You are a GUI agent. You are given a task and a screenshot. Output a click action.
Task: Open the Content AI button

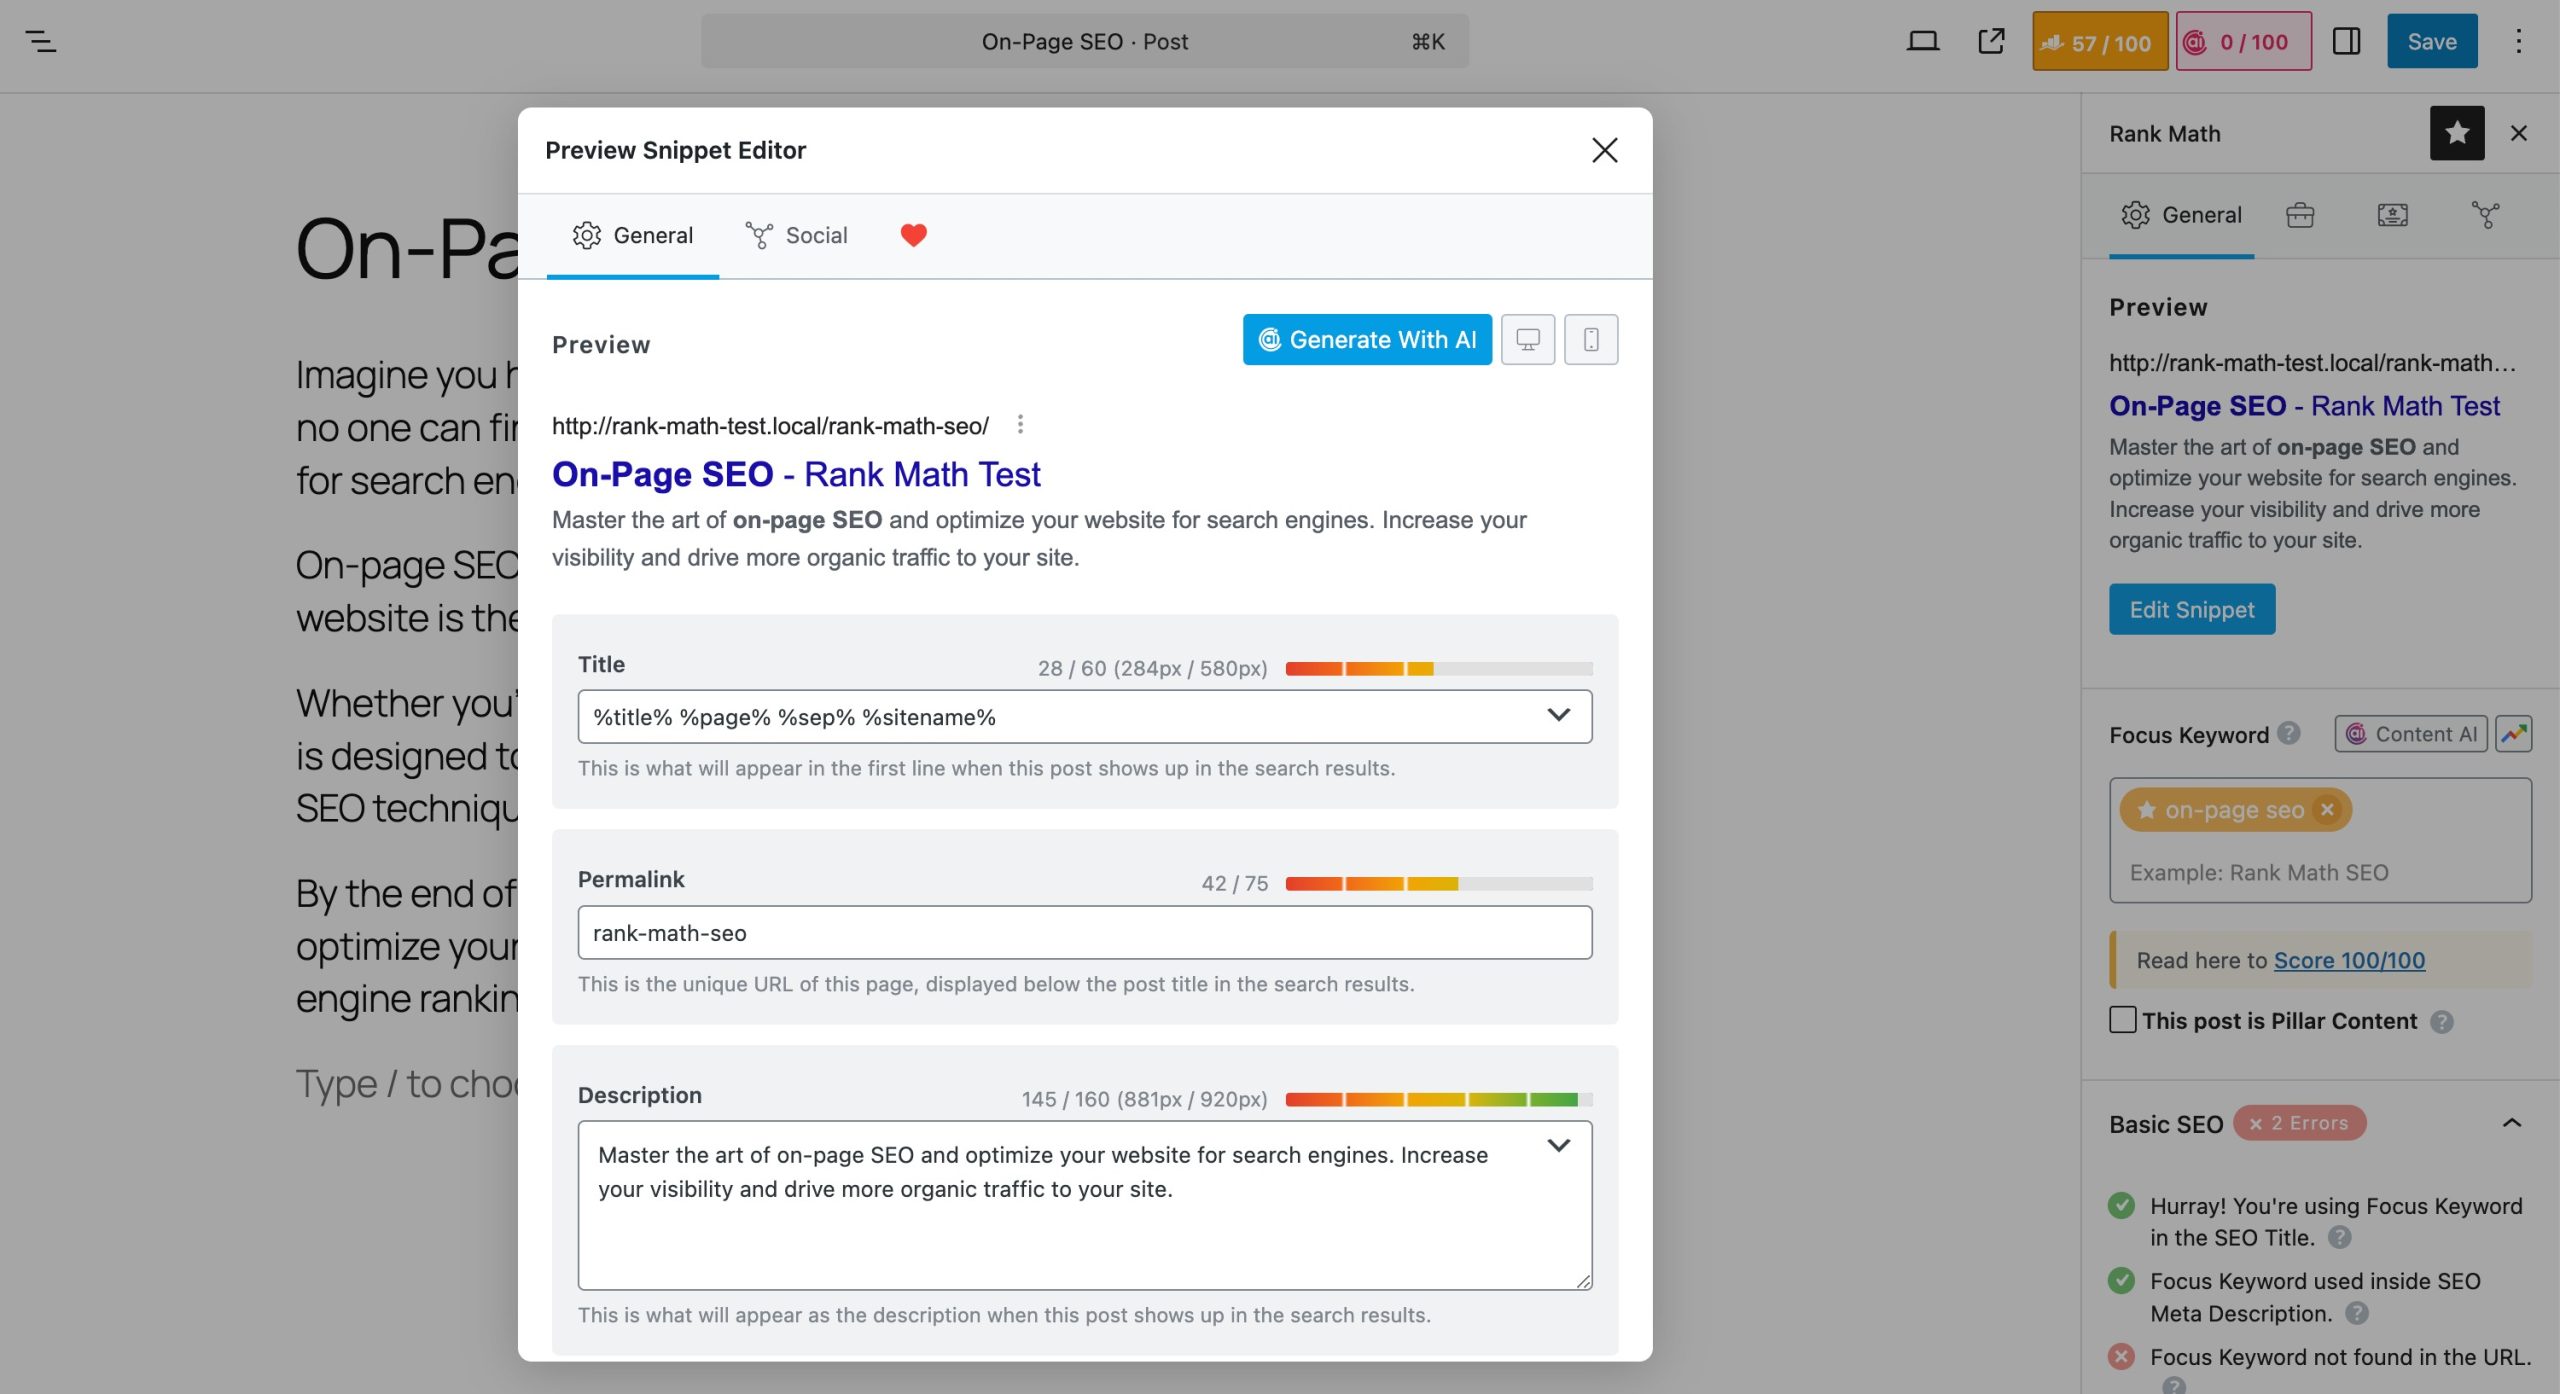2410,734
